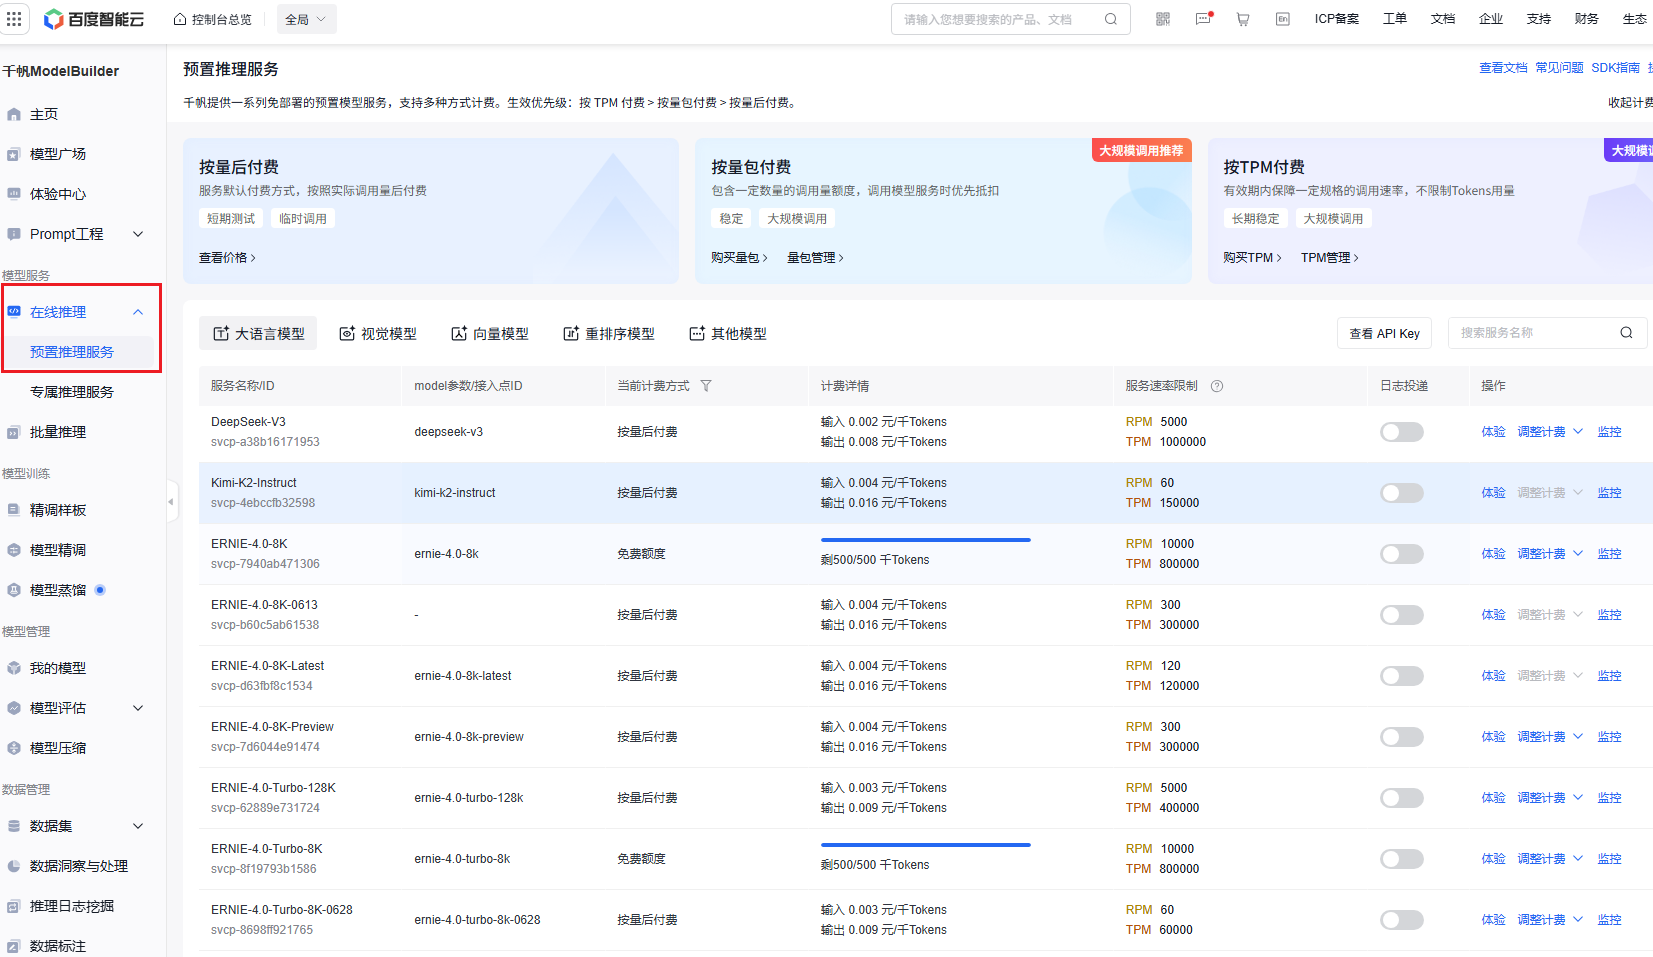
Task: Click the ernie-4.0-8k free quota progress bar
Action: [926, 540]
